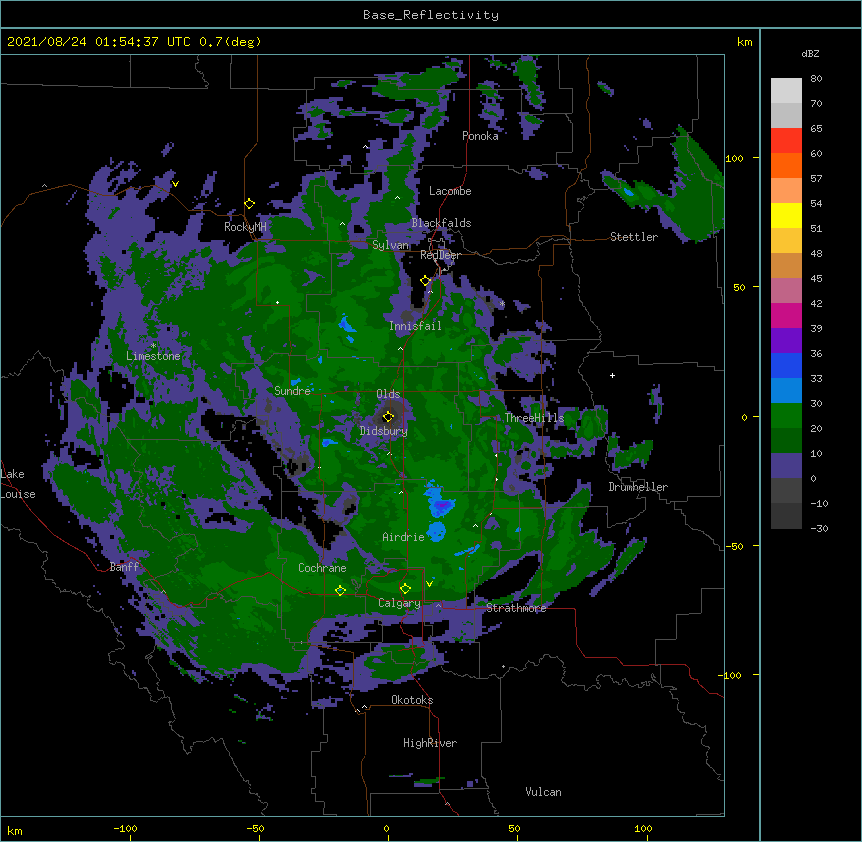862x842 pixels.
Task: Pick the magenta swatch in dBZ legend
Action: point(786,315)
